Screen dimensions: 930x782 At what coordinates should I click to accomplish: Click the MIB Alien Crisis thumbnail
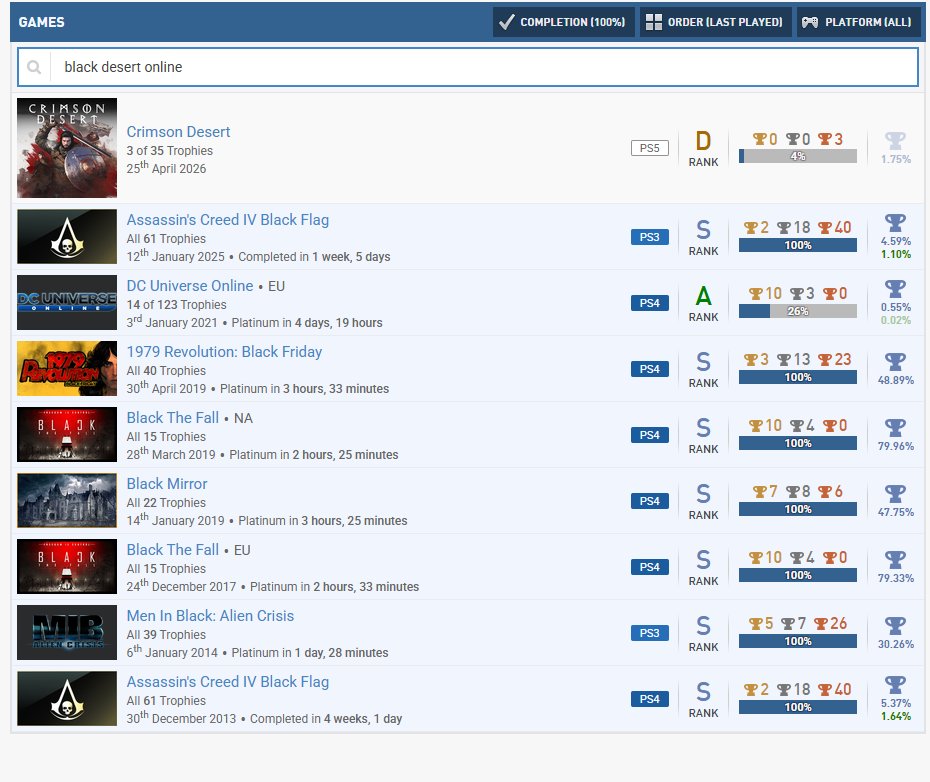point(67,632)
